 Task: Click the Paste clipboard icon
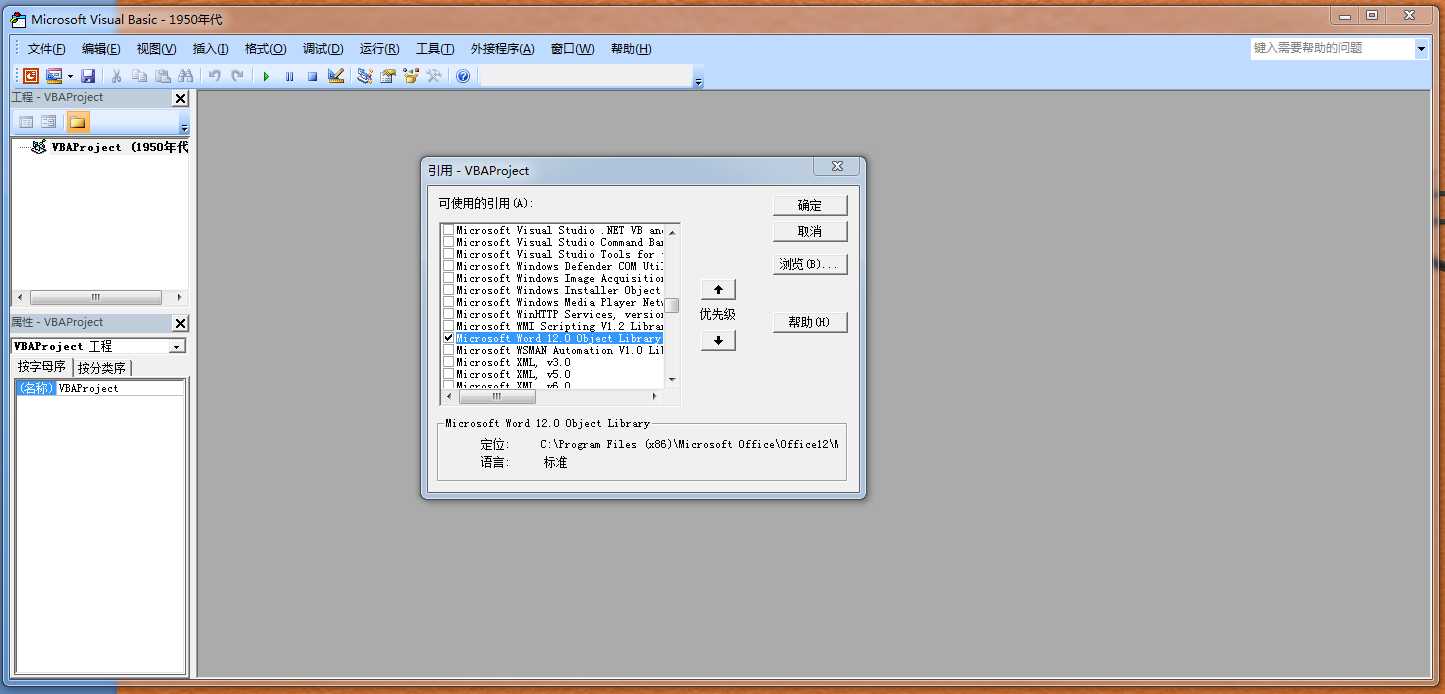pyautogui.click(x=162, y=76)
